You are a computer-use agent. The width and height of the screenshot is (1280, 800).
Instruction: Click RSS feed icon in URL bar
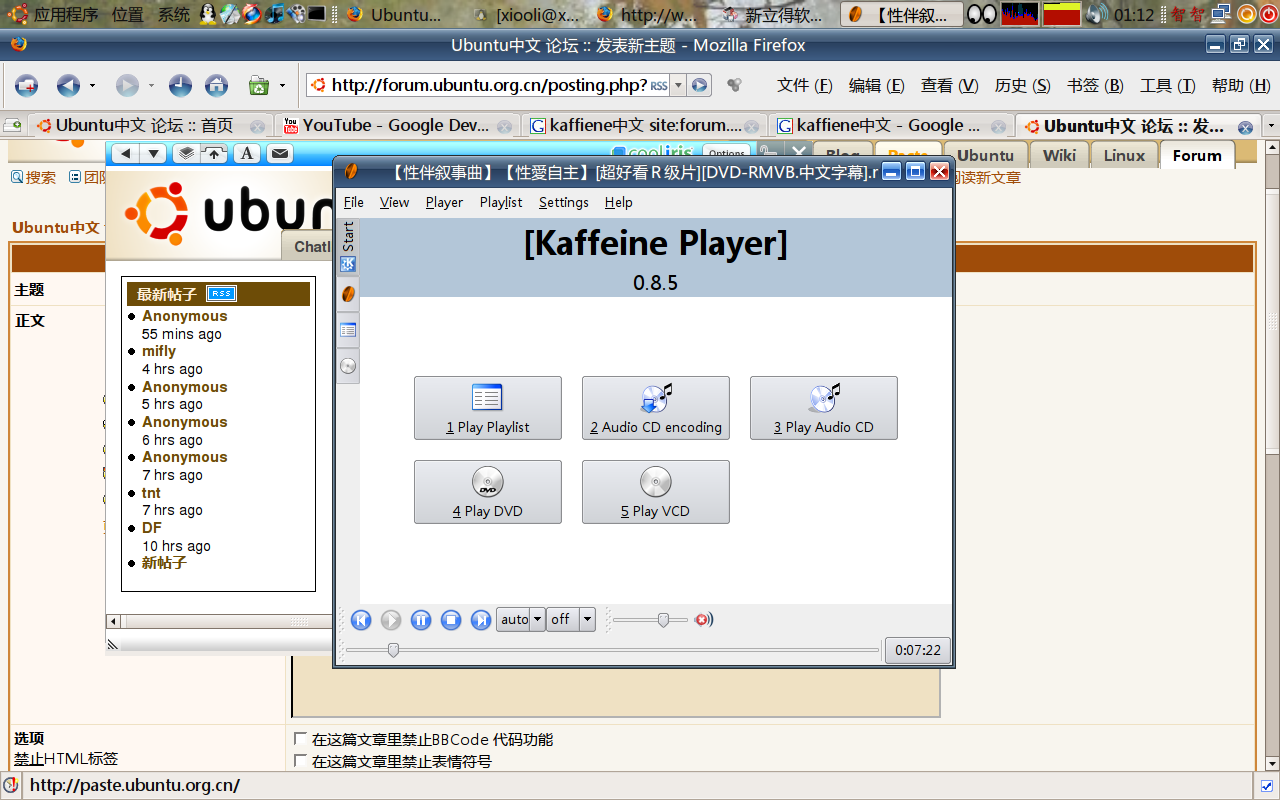659,86
